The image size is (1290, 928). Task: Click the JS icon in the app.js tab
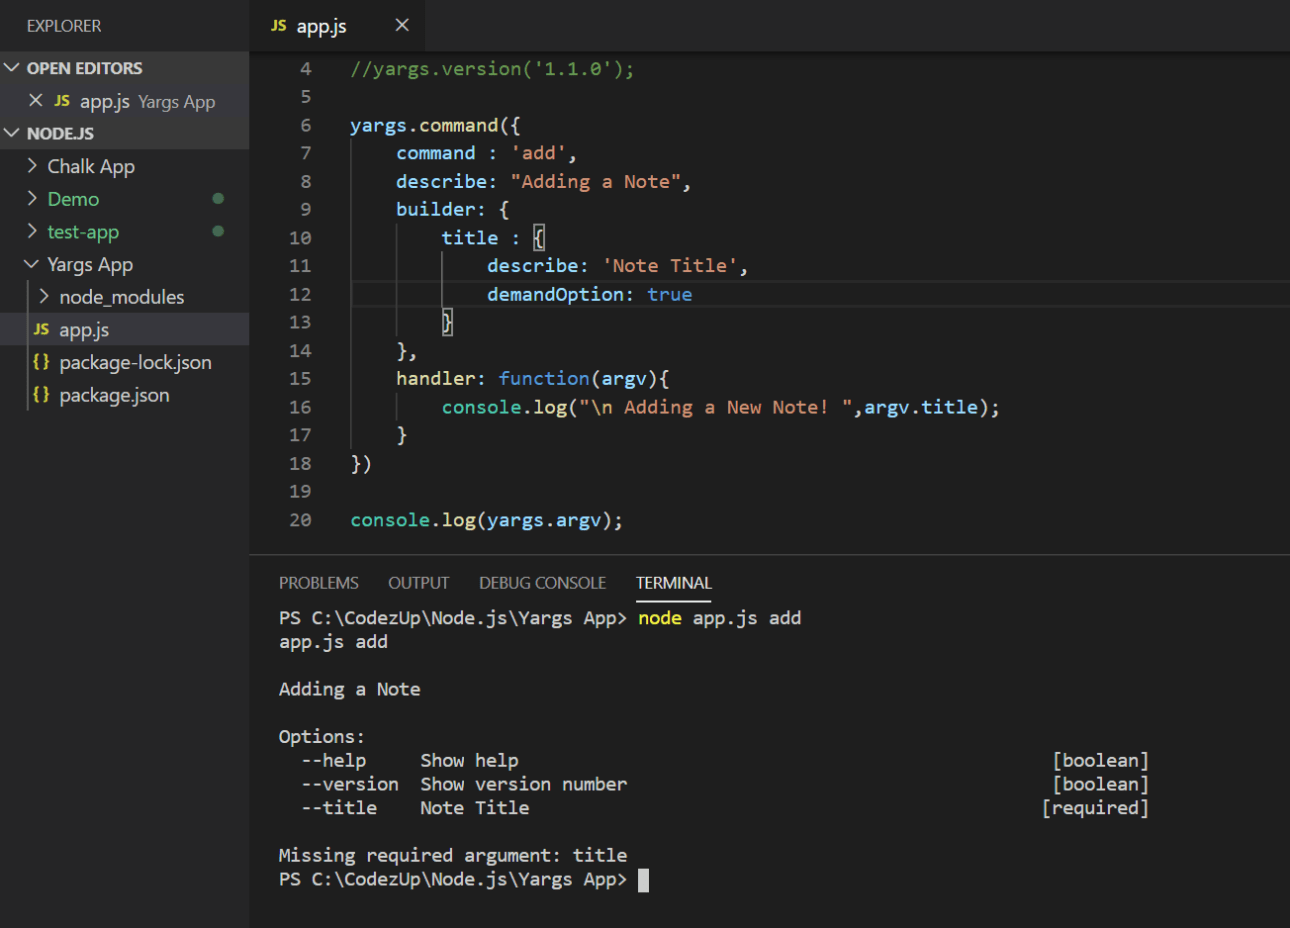point(279,25)
